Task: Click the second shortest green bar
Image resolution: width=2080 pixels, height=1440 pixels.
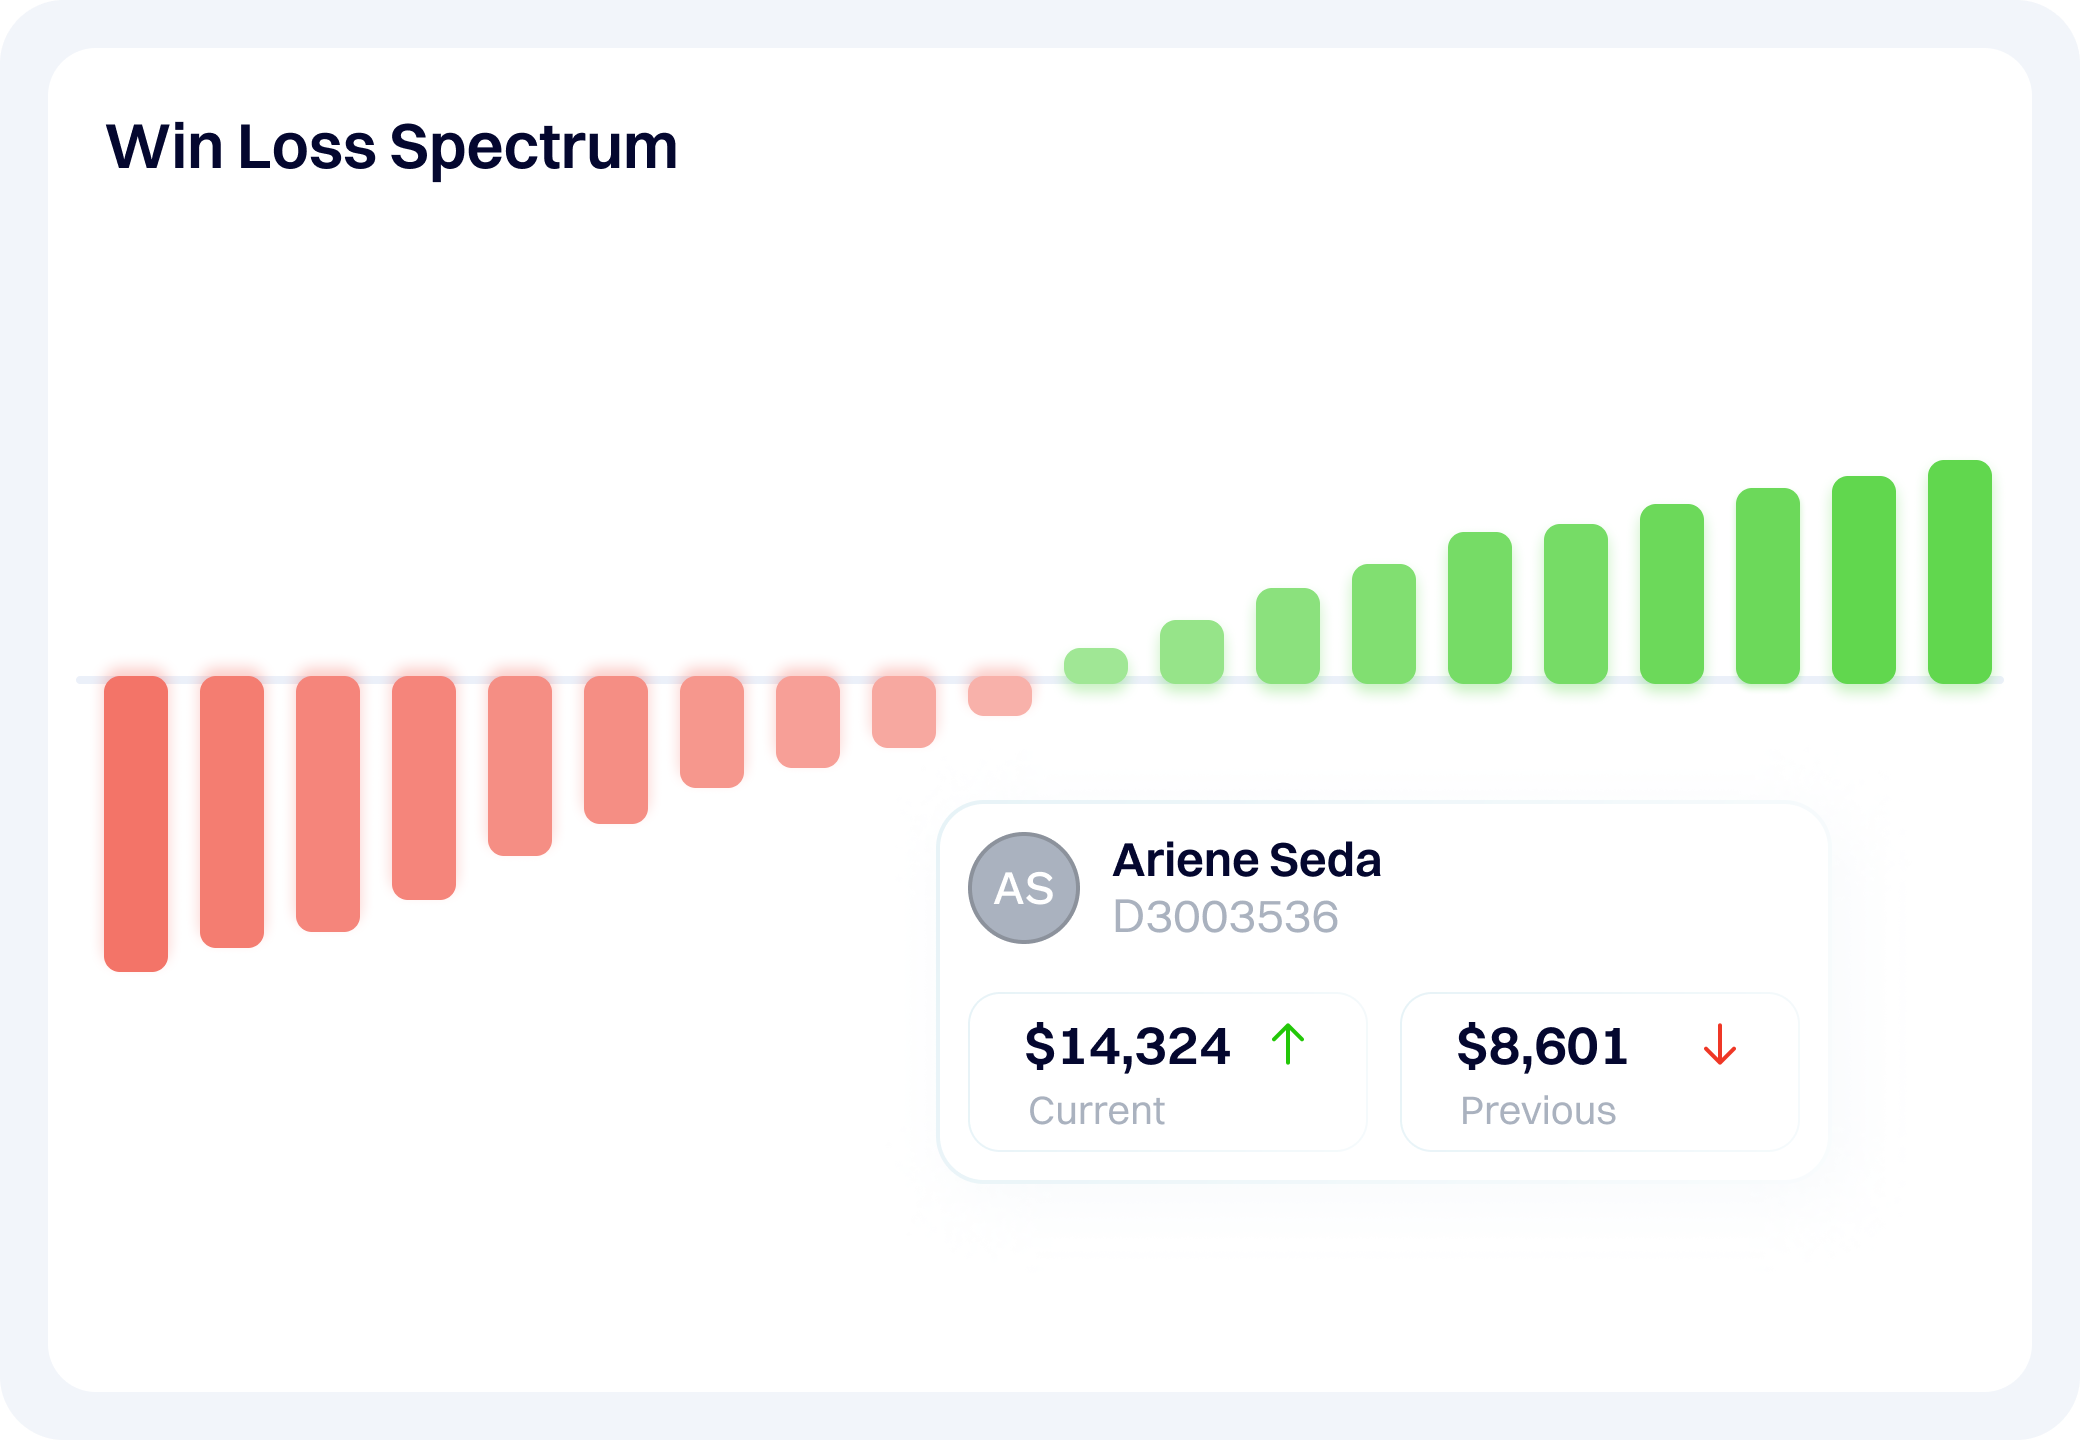Action: [1192, 652]
